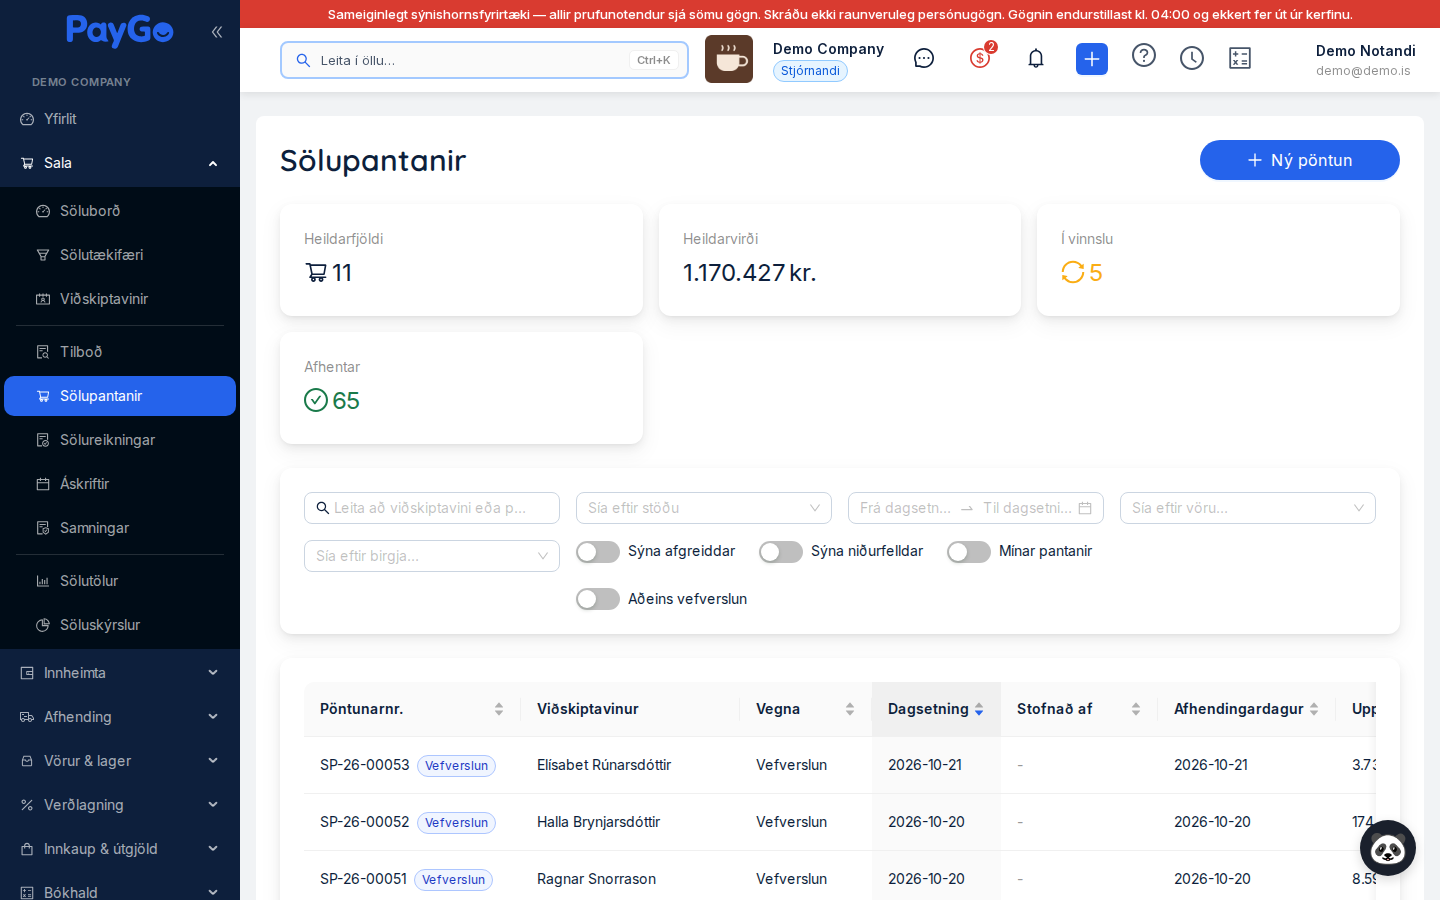
Task: Expand the Verðlagning sidebar section
Action: click(120, 805)
